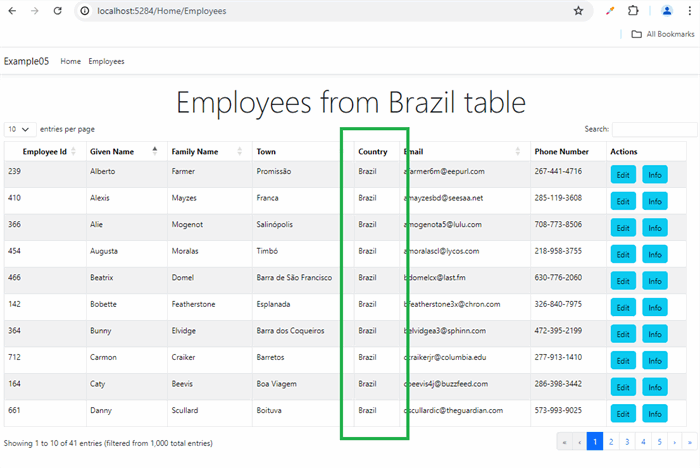
Task: Show info for Bobette Featherstone
Action: click(x=655, y=308)
